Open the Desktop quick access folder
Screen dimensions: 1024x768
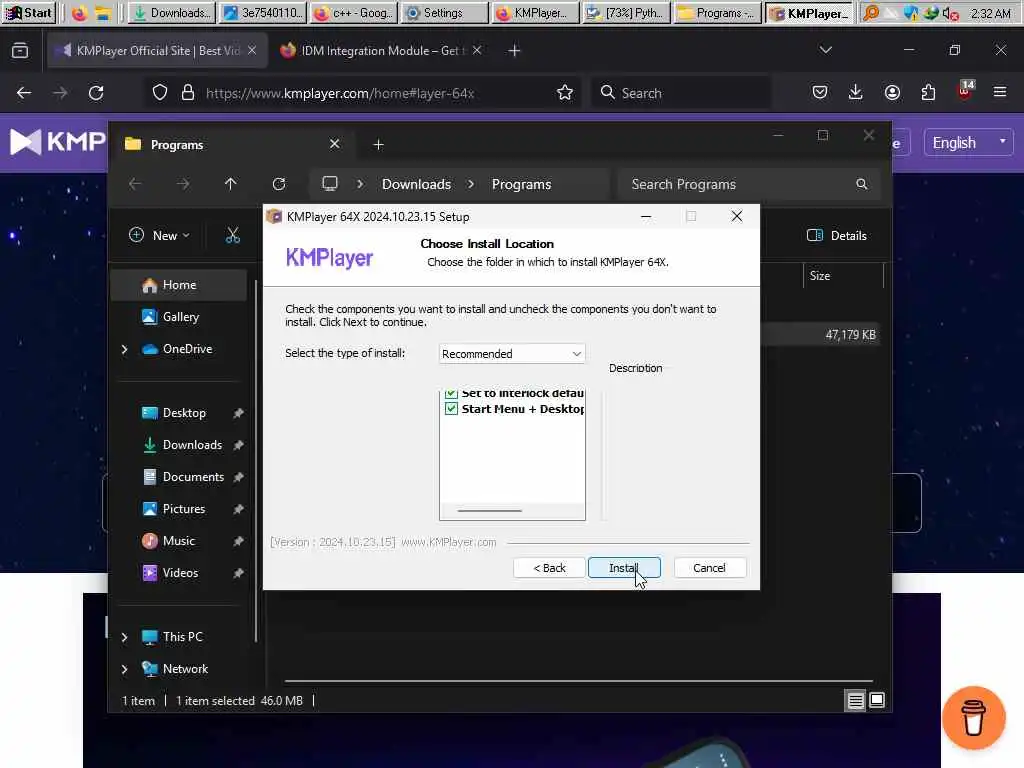pyautogui.click(x=183, y=413)
